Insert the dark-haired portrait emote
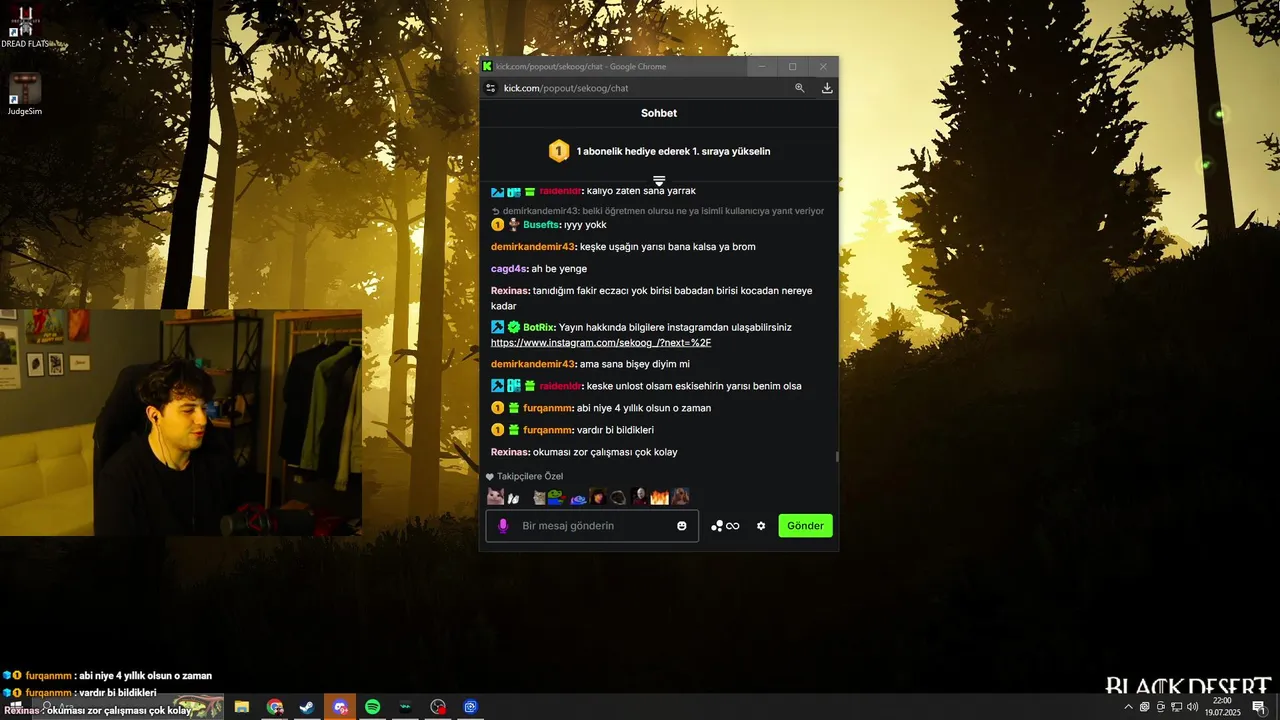 pos(598,497)
